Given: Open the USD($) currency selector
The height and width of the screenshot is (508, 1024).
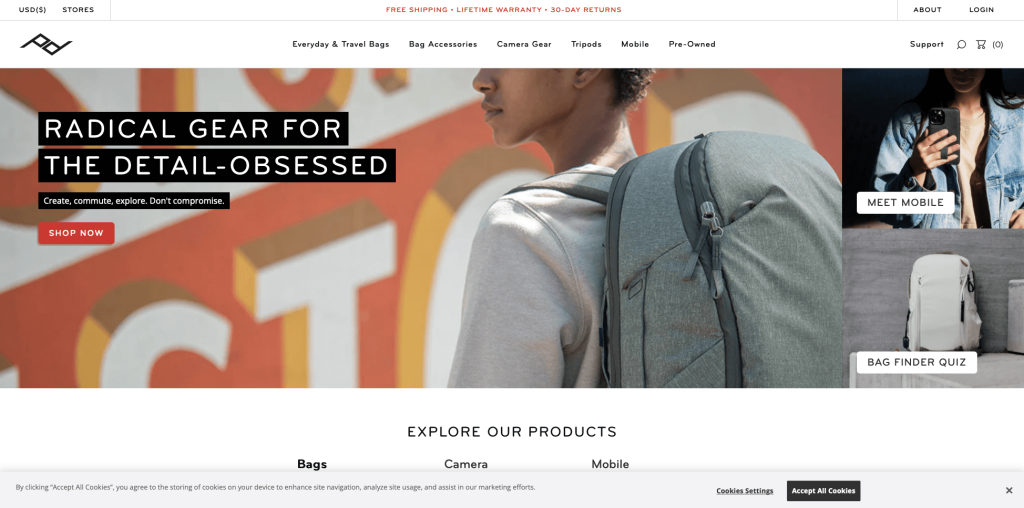Looking at the screenshot, I should coord(33,10).
